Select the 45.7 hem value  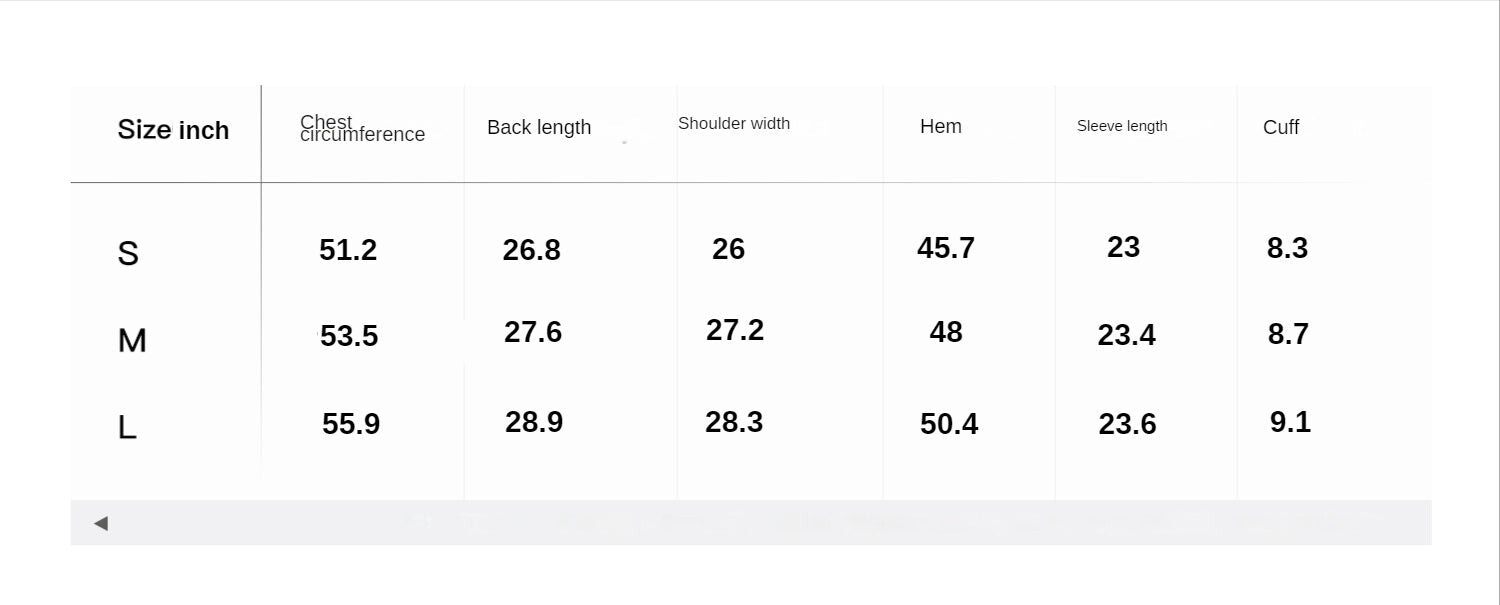(x=946, y=248)
